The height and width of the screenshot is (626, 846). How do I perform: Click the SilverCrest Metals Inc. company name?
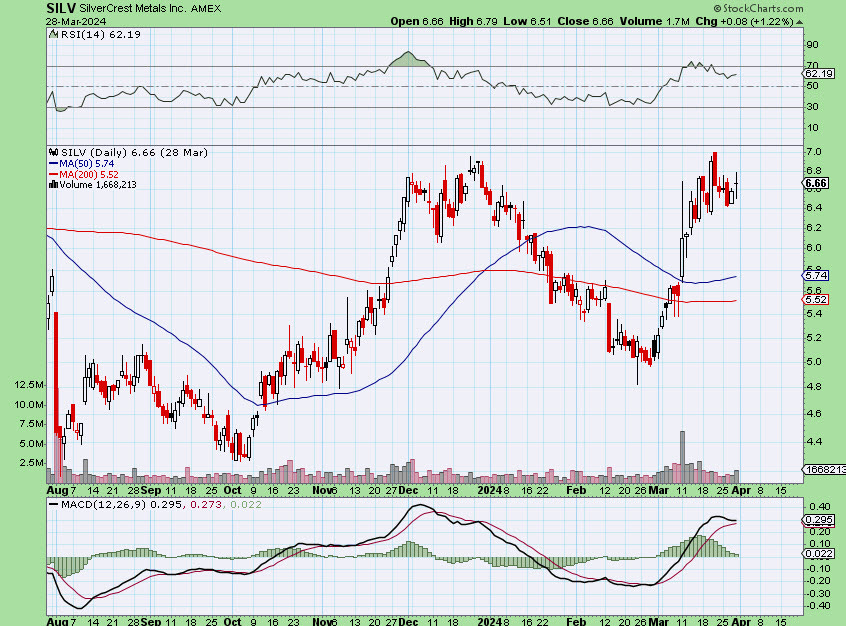coord(133,9)
